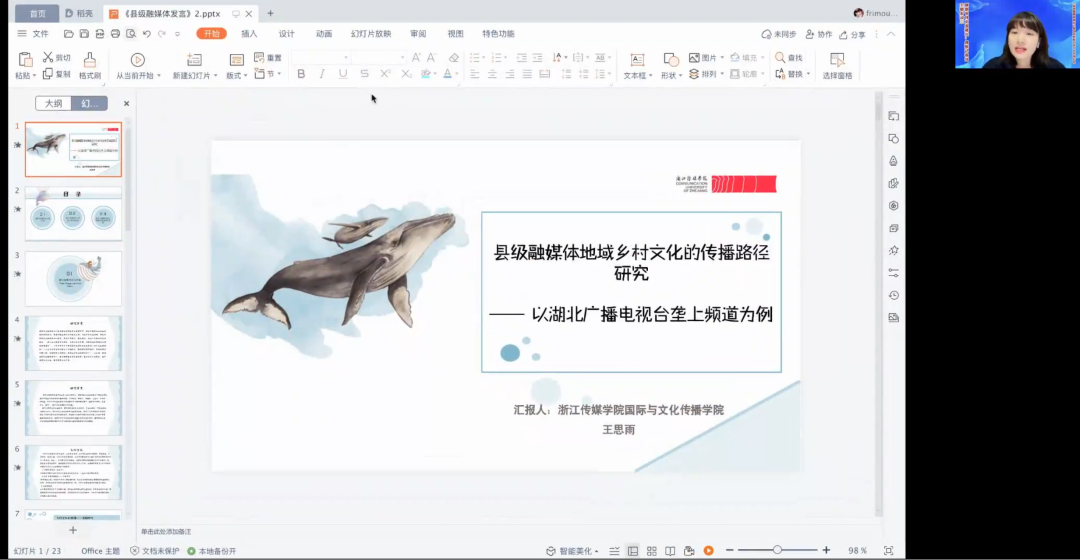Click the Cut (剪切) scissors icon
Image resolution: width=1080 pixels, height=560 pixels.
tap(48, 58)
